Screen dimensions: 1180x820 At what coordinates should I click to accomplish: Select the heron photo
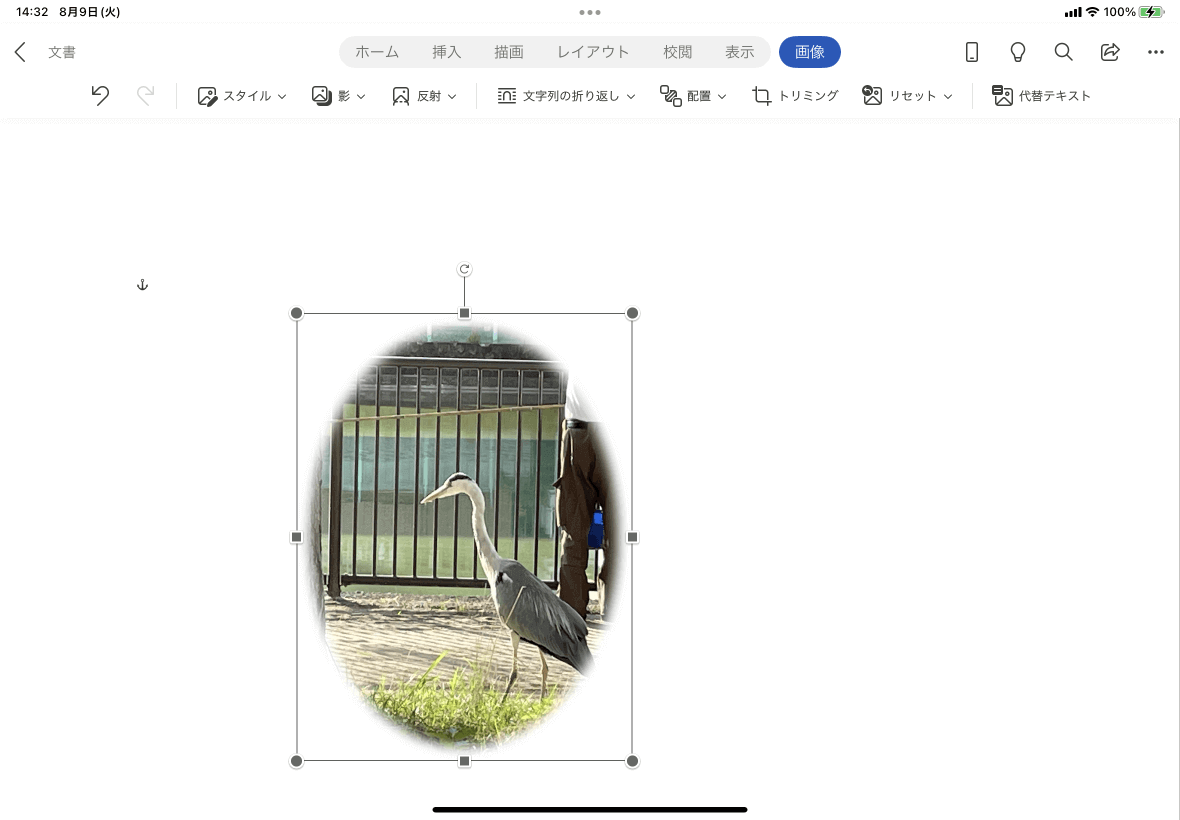[464, 537]
